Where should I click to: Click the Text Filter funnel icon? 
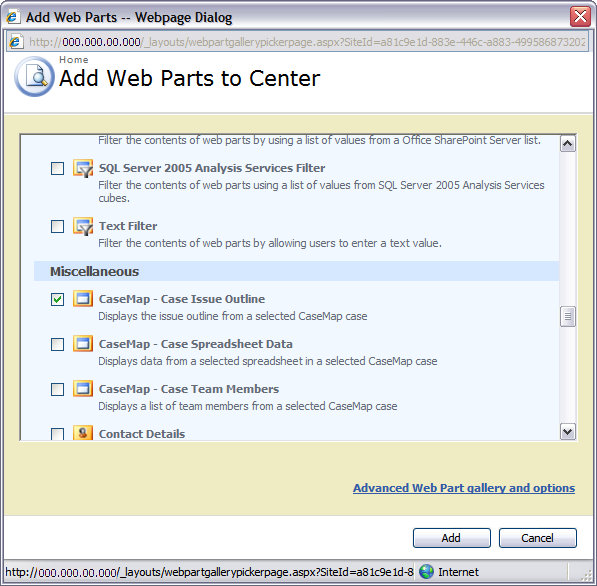tap(83, 226)
